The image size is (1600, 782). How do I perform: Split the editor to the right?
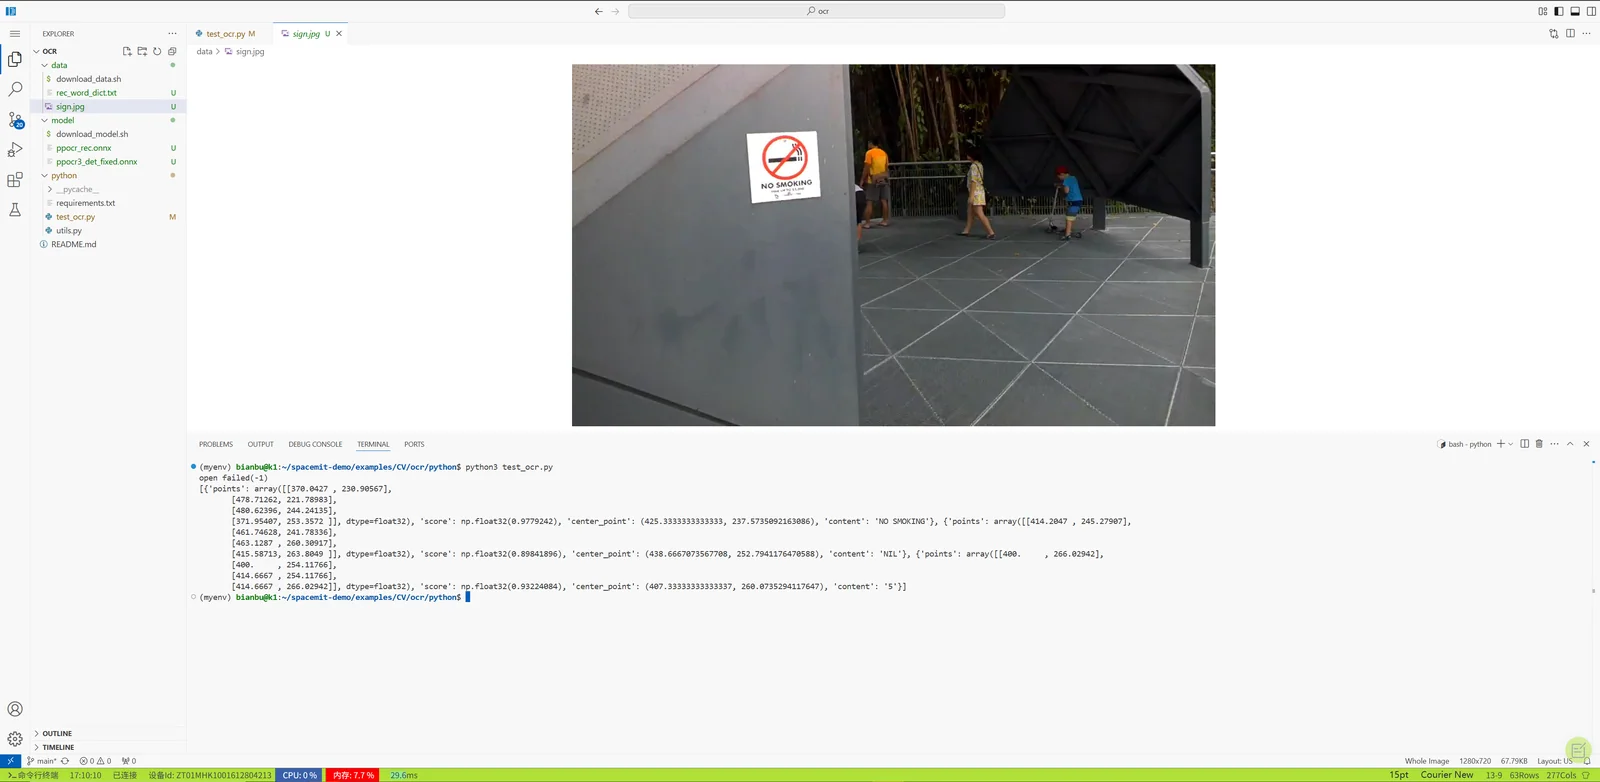pyautogui.click(x=1570, y=33)
